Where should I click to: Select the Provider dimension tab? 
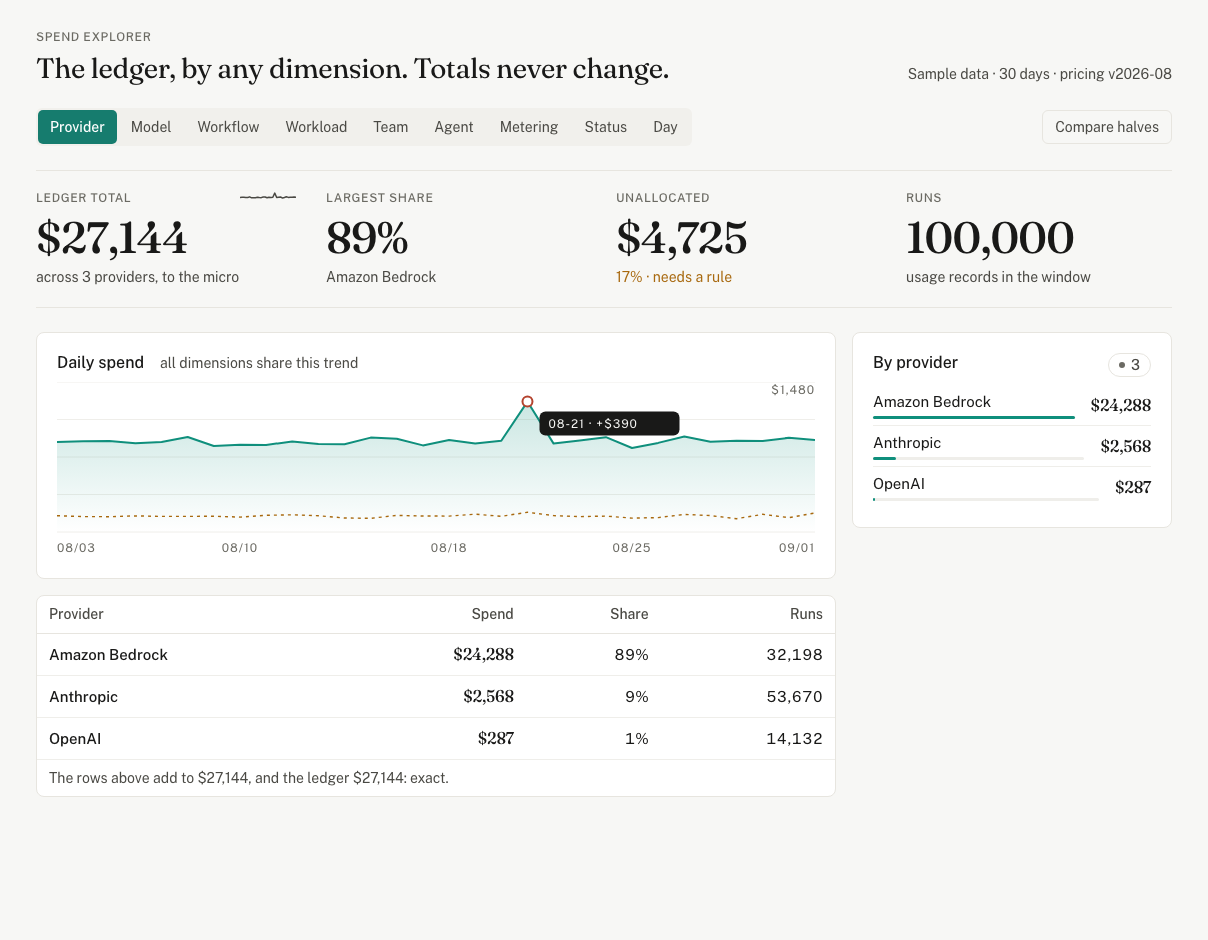(77, 127)
